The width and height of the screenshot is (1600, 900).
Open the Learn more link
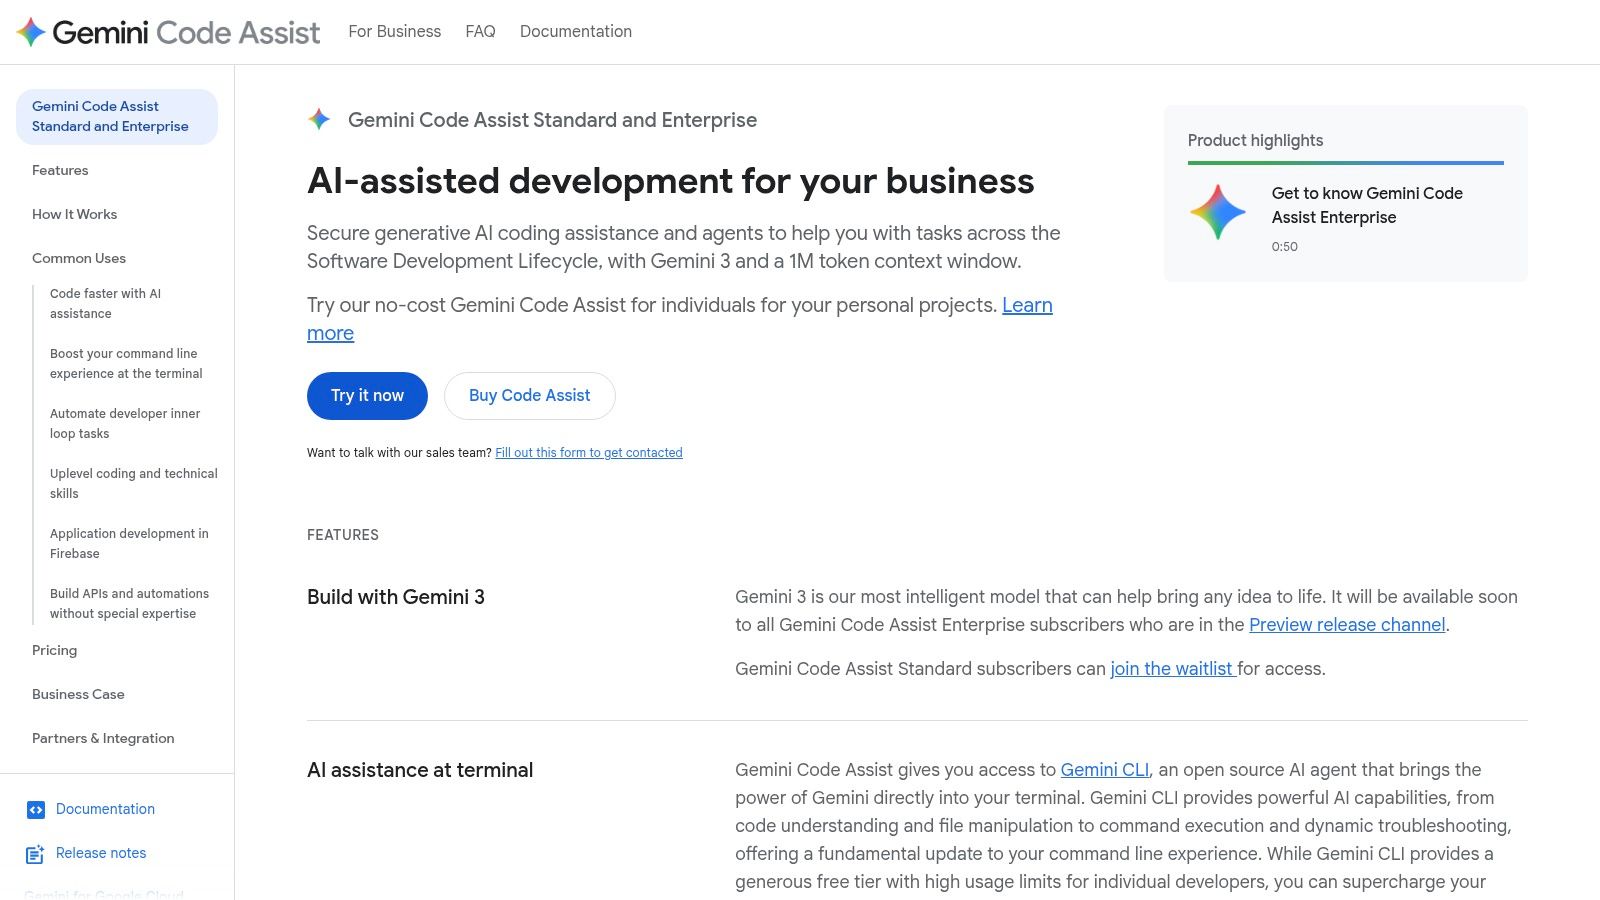tap(1027, 305)
